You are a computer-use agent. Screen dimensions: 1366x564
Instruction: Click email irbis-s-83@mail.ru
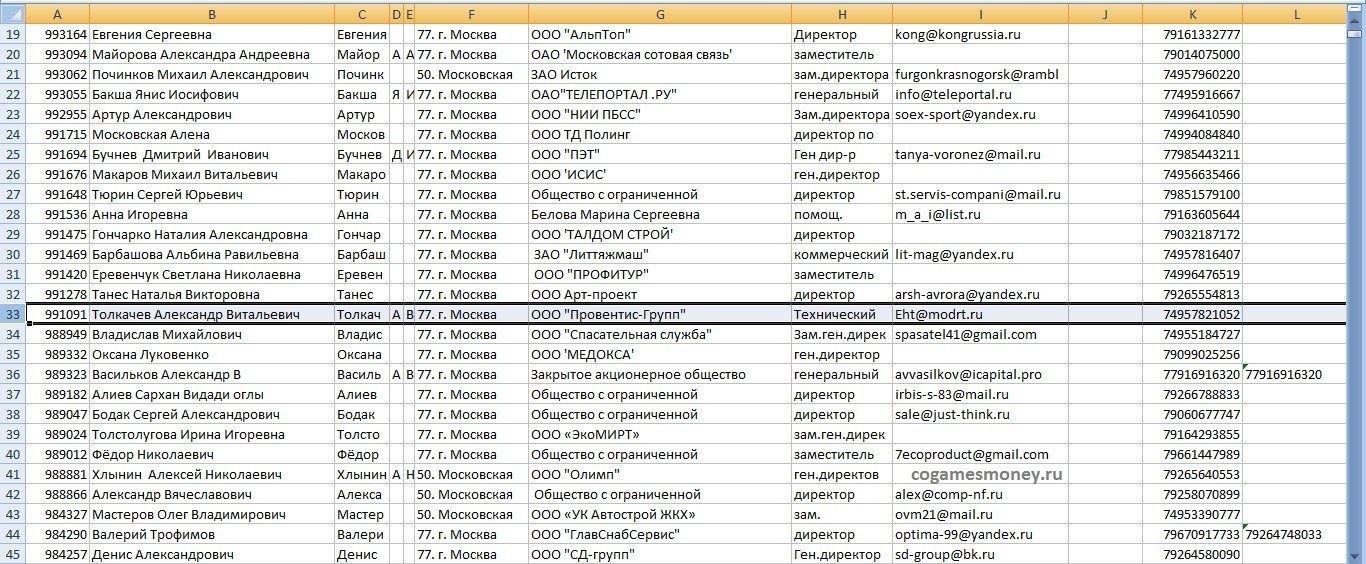pyautogui.click(x=951, y=394)
